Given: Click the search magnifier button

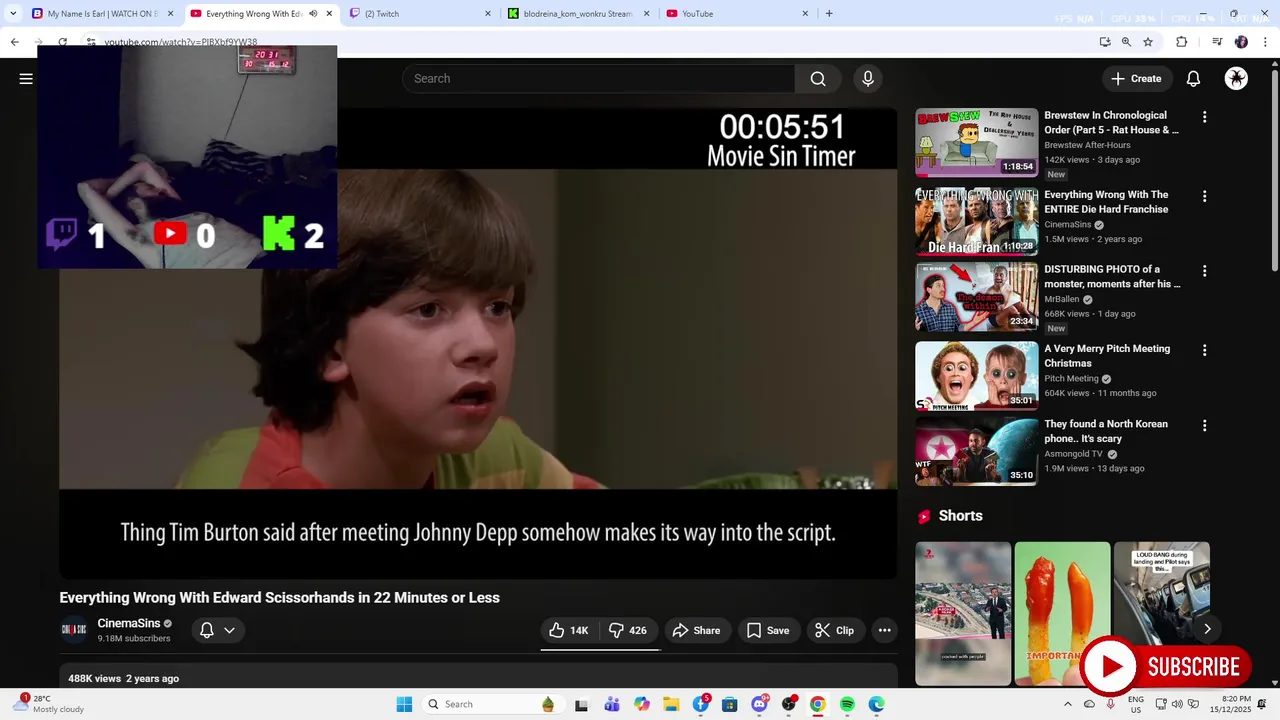Looking at the screenshot, I should tap(818, 79).
